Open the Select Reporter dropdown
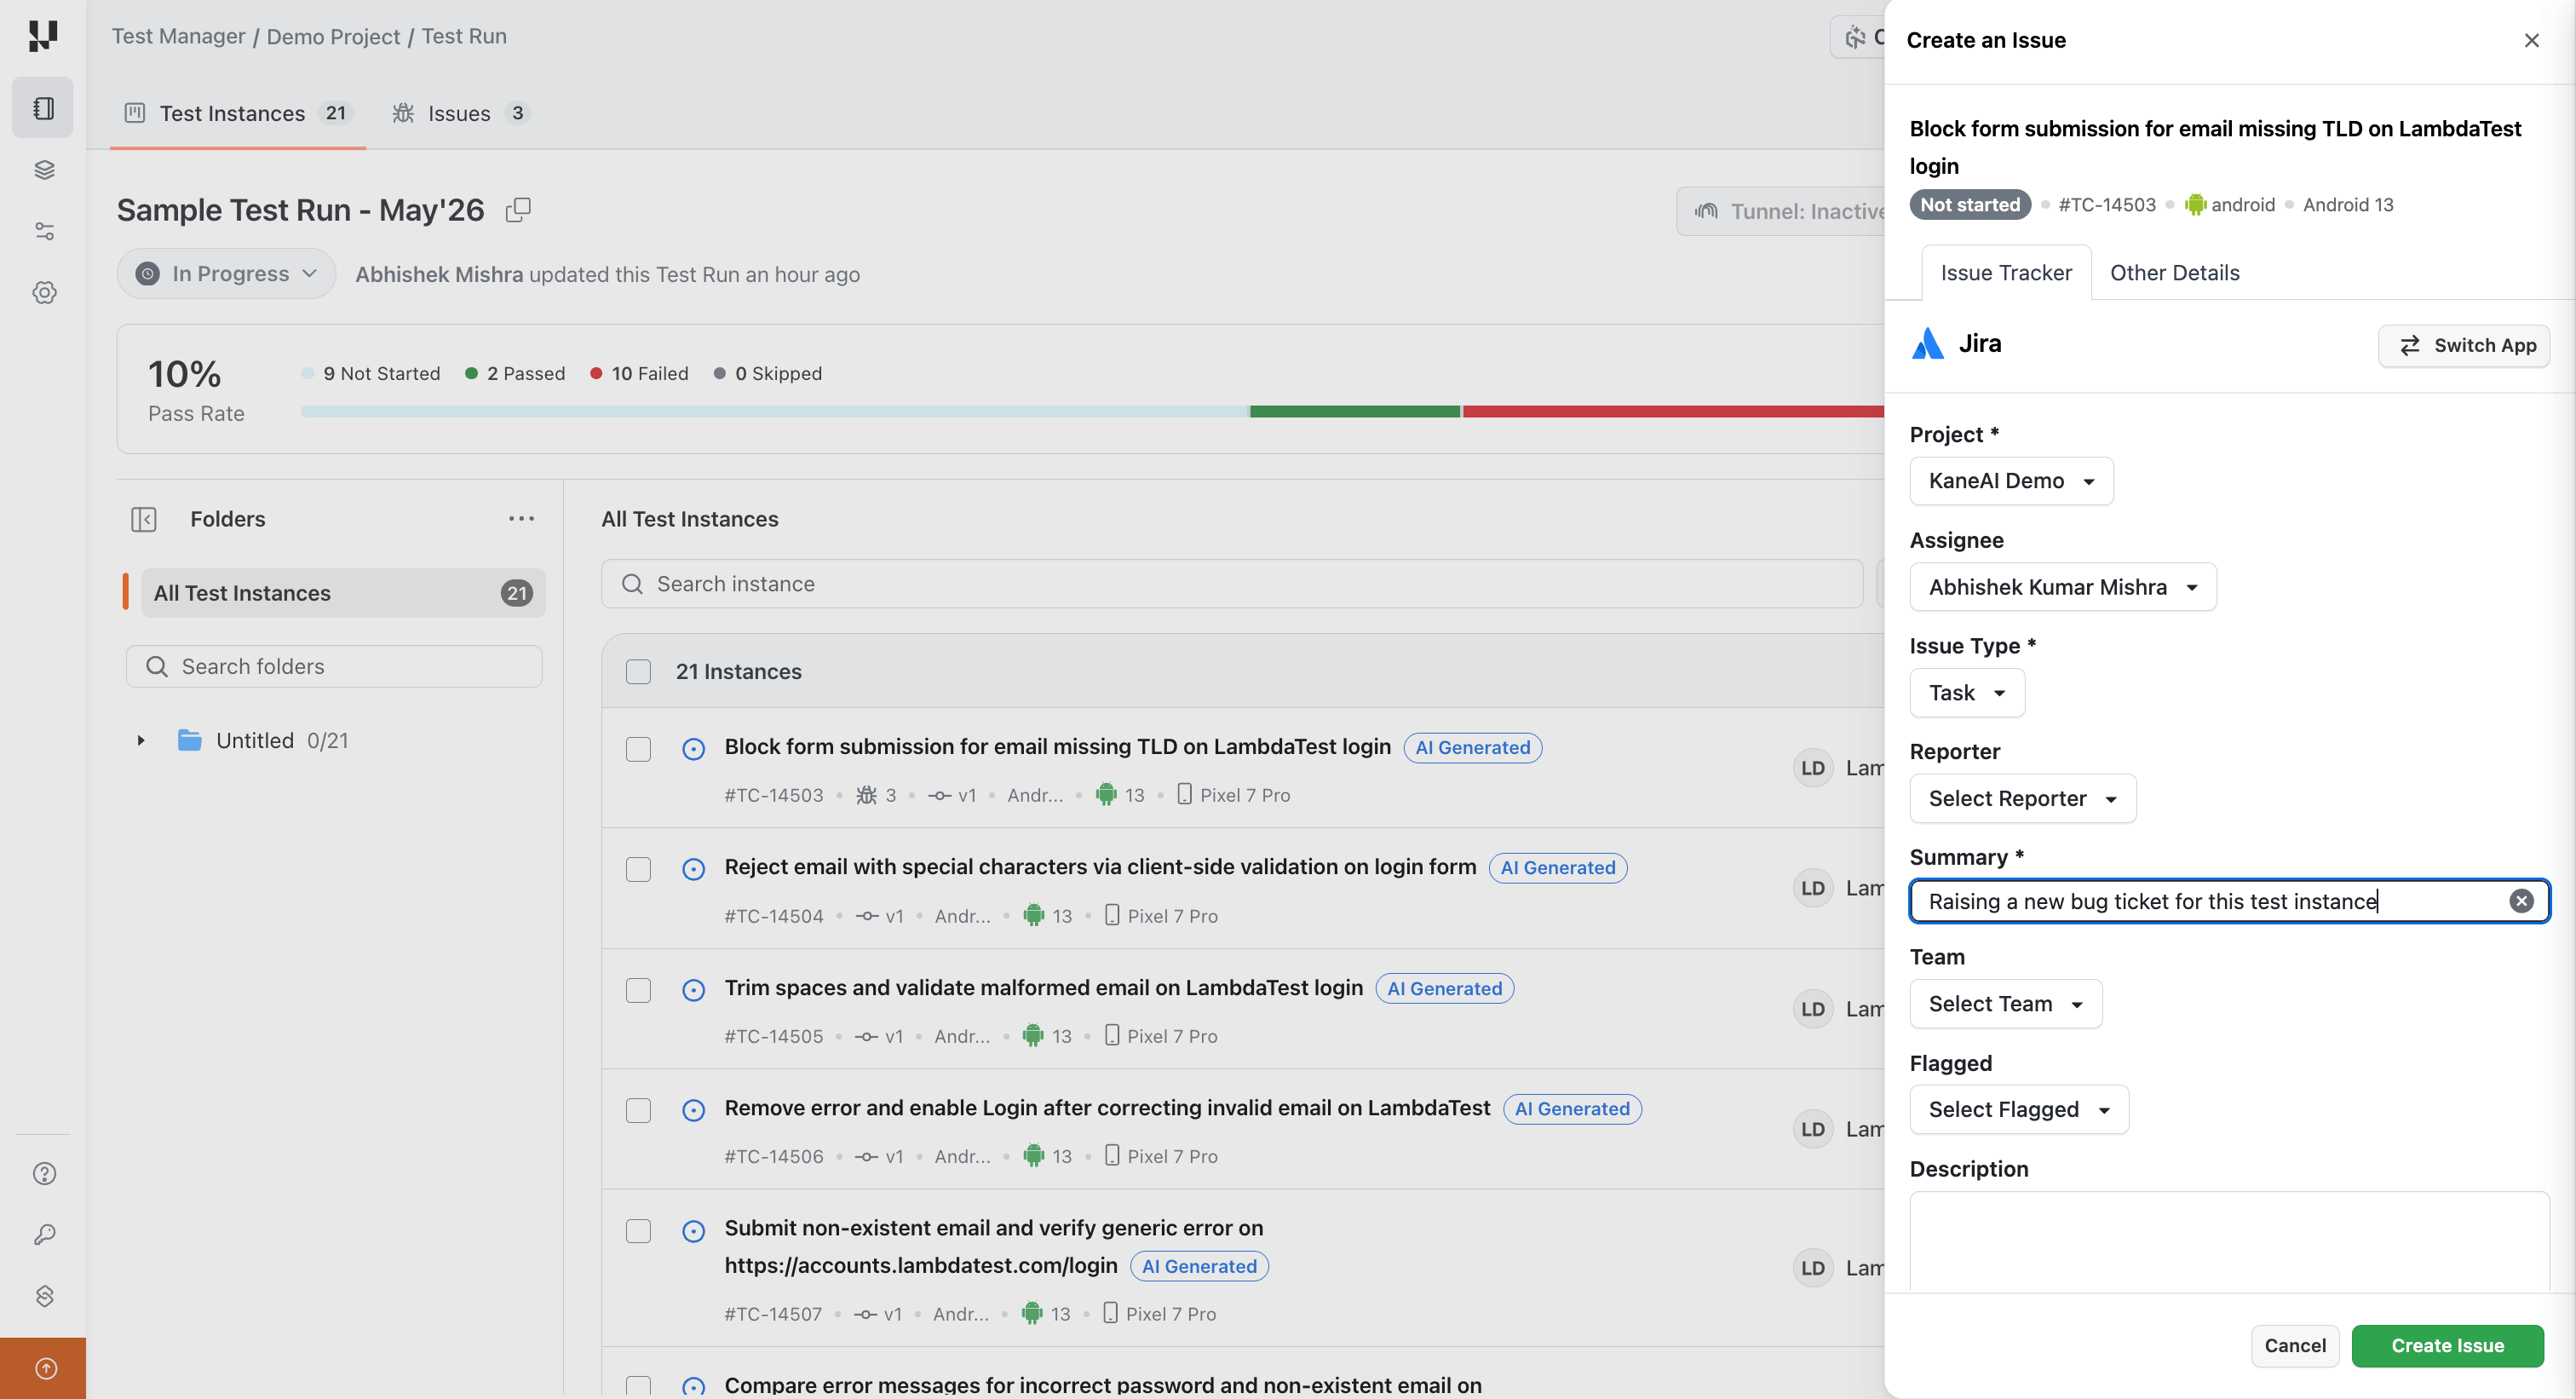The image size is (2576, 1399). click(x=2022, y=798)
